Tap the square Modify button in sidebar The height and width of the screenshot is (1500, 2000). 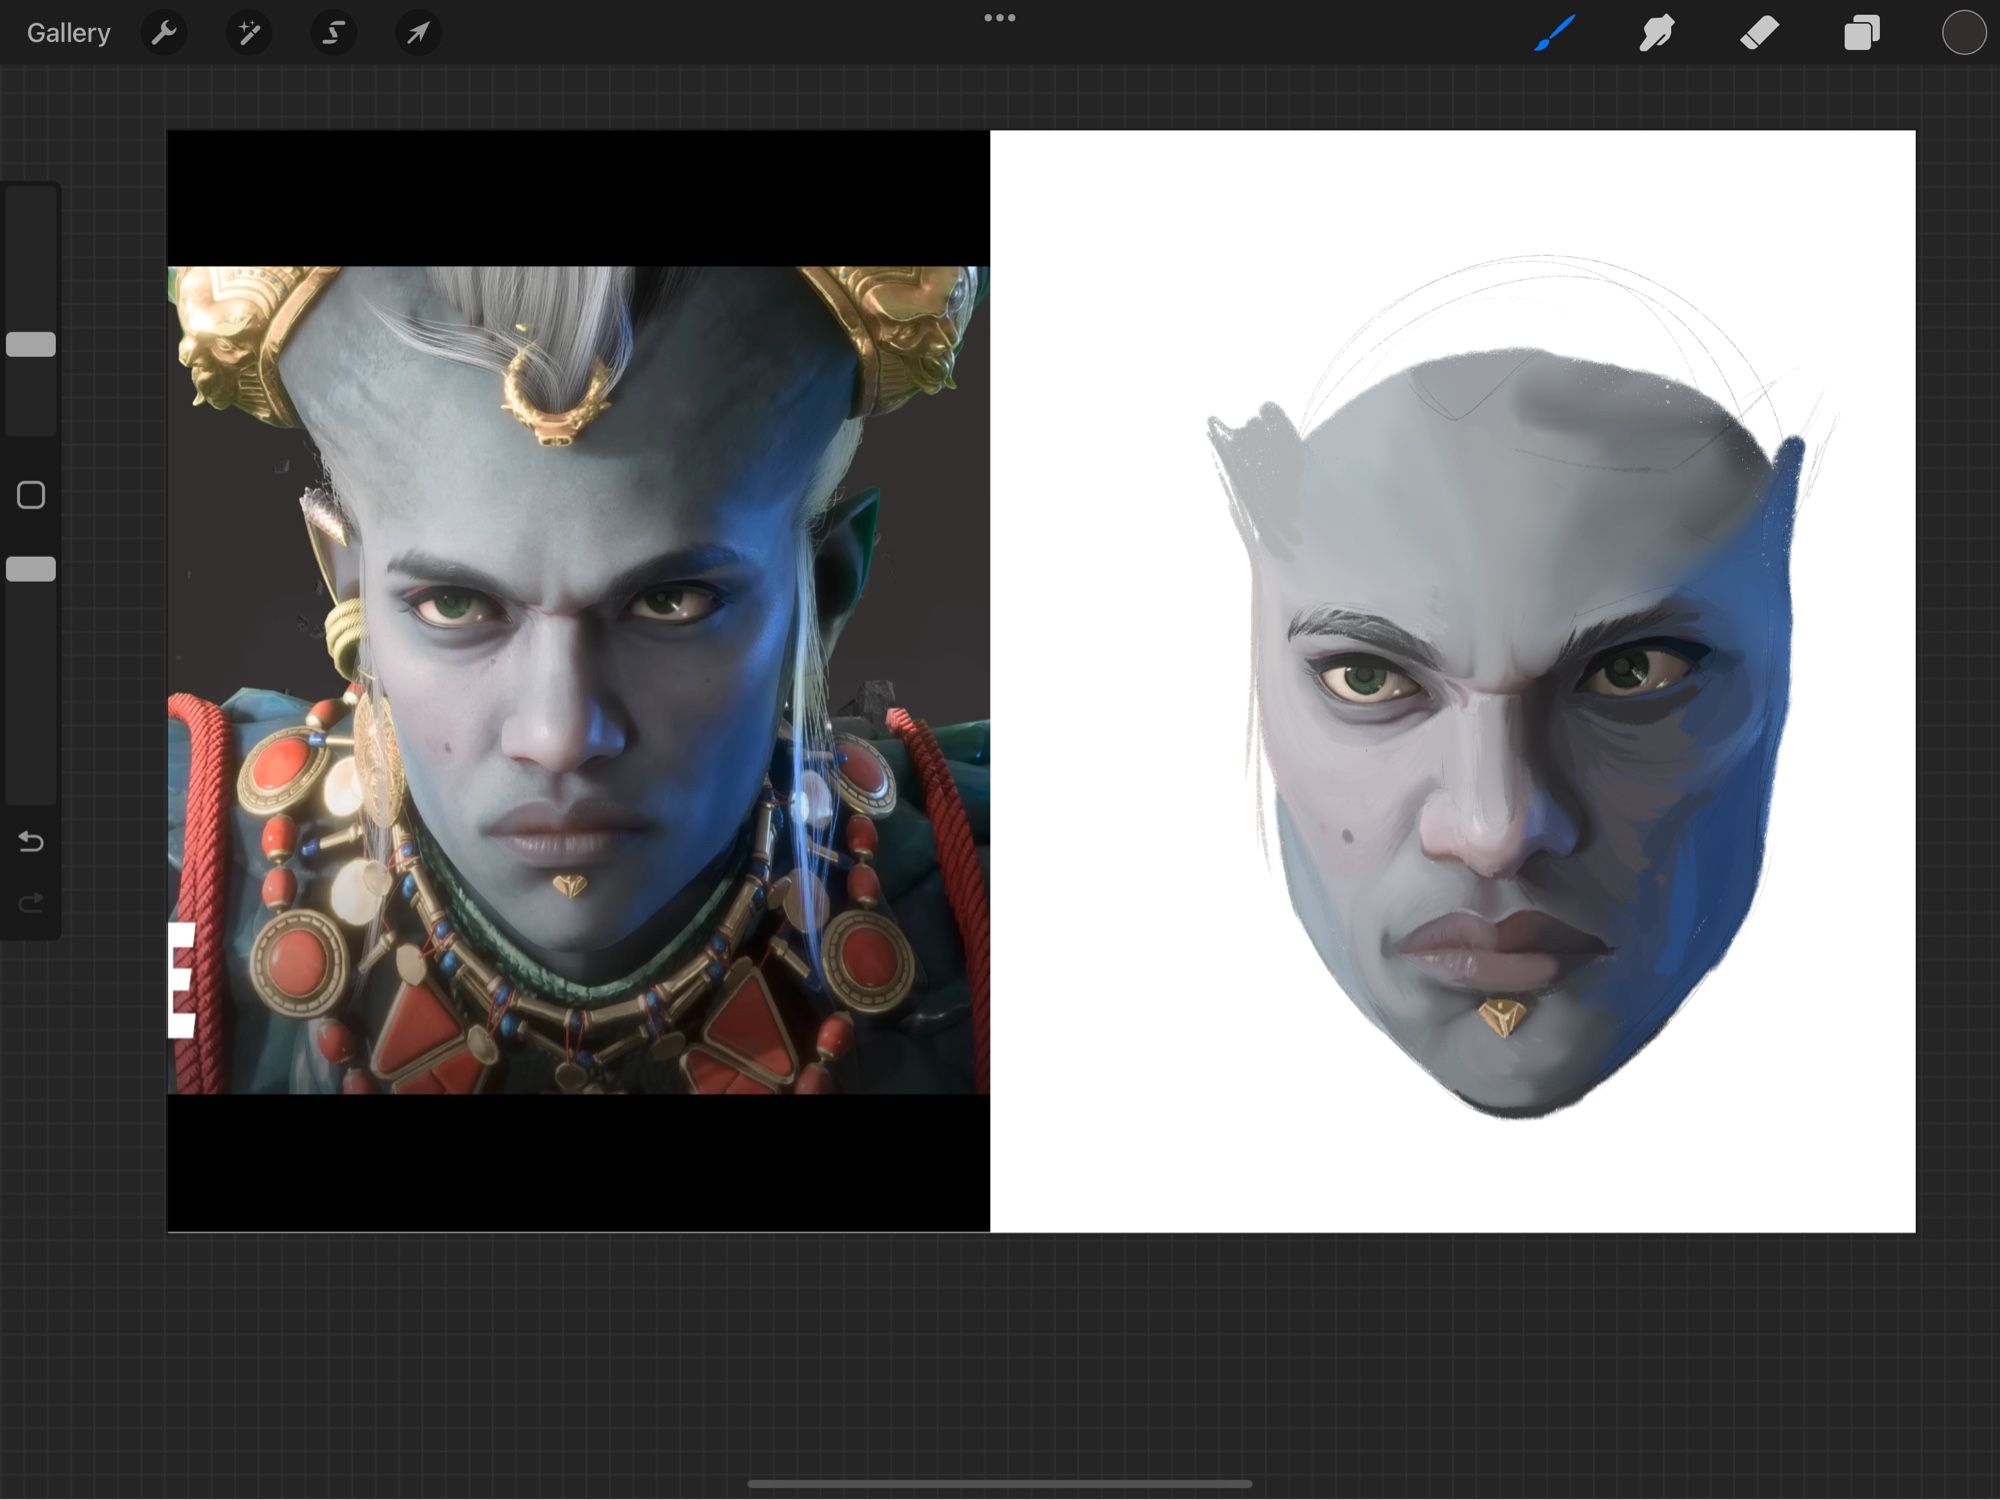(x=31, y=495)
